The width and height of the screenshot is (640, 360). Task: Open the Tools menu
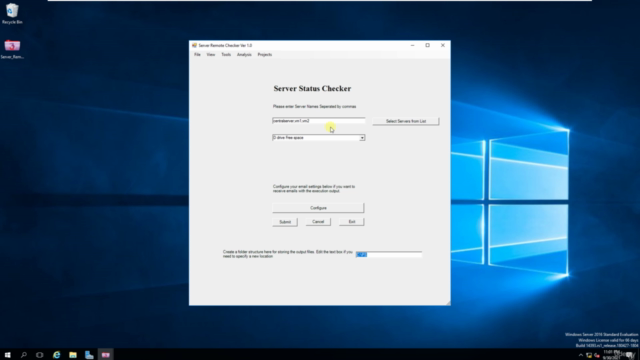coord(226,55)
